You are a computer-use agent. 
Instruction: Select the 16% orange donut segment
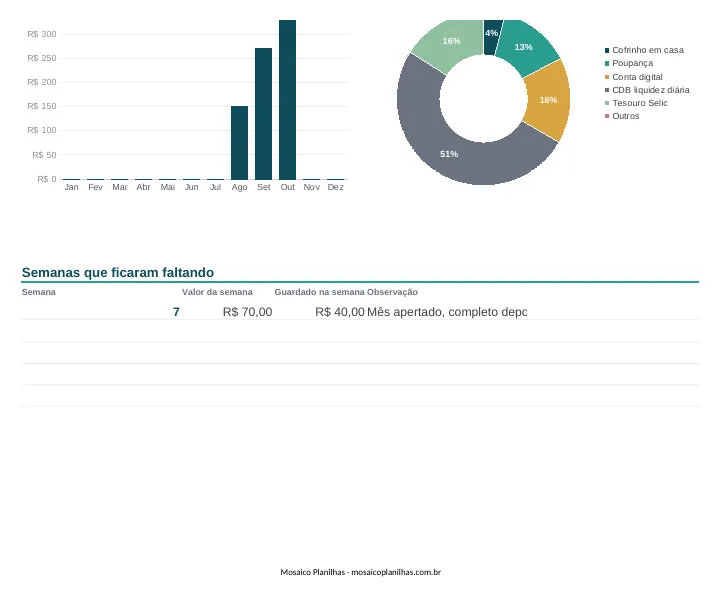(548, 100)
